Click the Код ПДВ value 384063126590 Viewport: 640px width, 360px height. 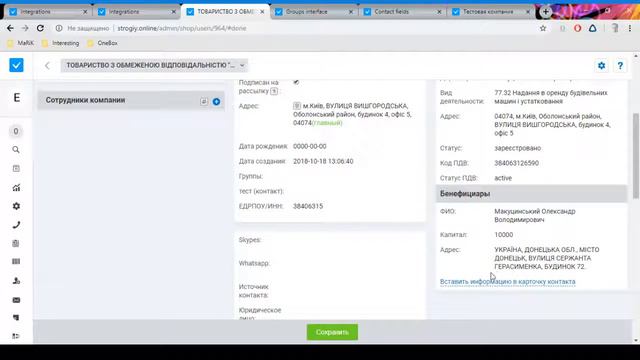[x=516, y=163]
